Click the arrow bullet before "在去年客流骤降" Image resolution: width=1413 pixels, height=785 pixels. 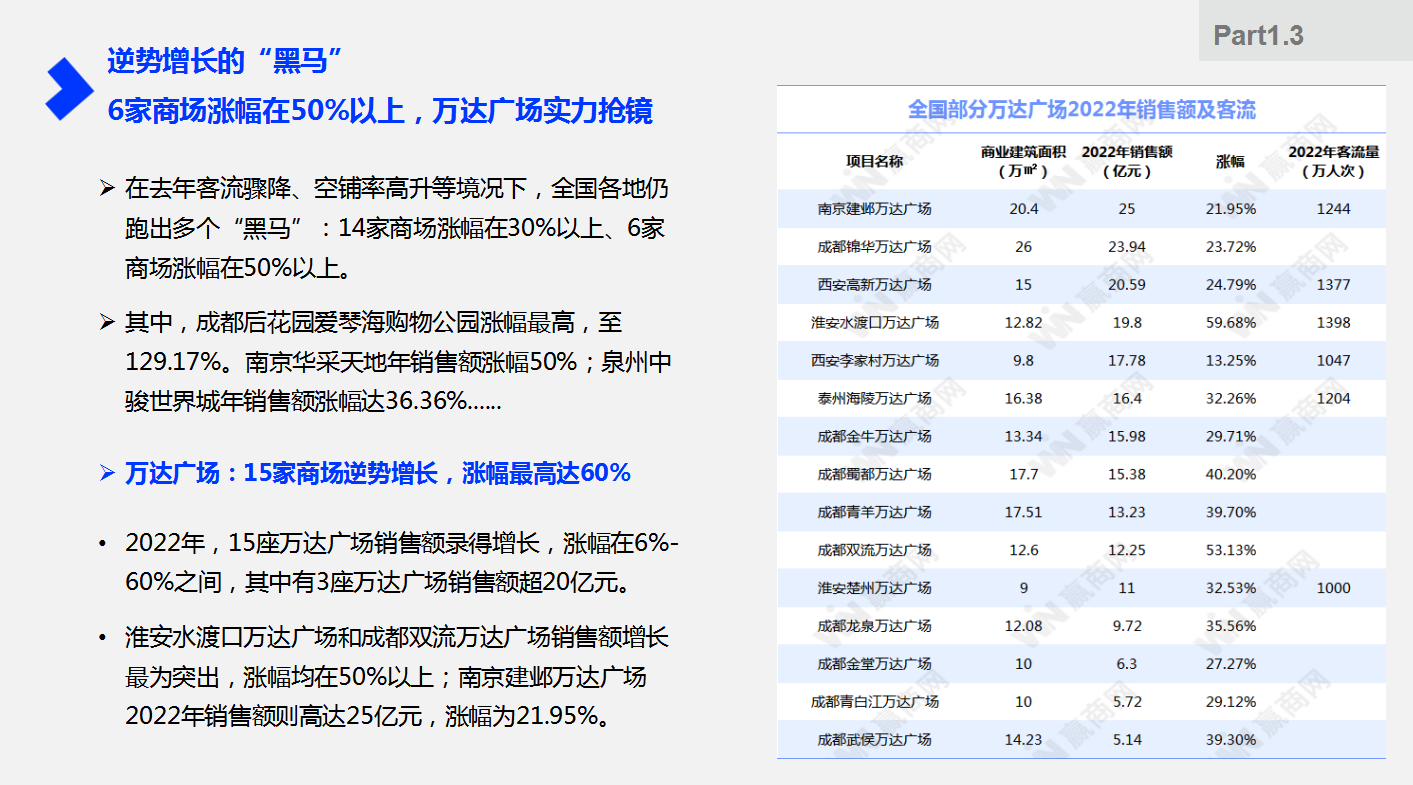[x=108, y=188]
